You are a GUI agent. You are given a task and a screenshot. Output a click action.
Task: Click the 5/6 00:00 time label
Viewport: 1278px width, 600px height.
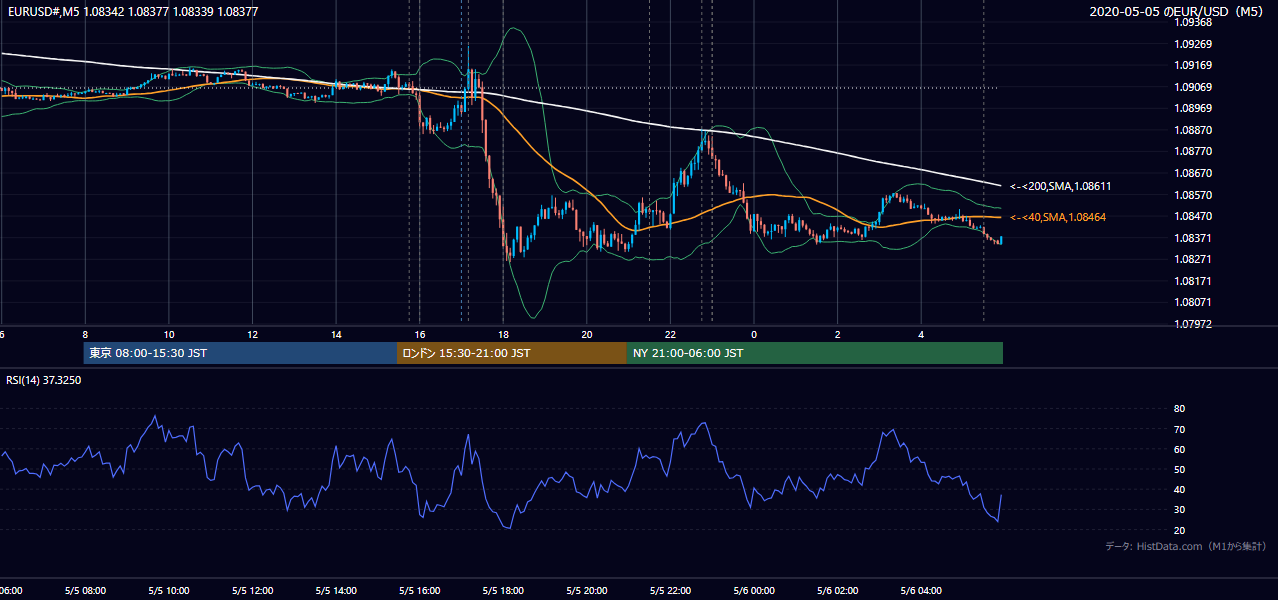755,590
